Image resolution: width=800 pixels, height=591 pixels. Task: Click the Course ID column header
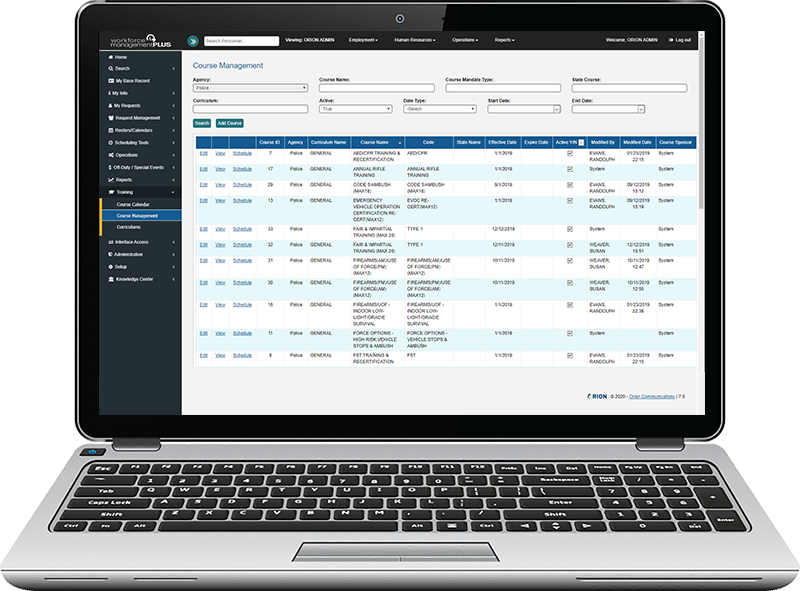pyautogui.click(x=269, y=143)
